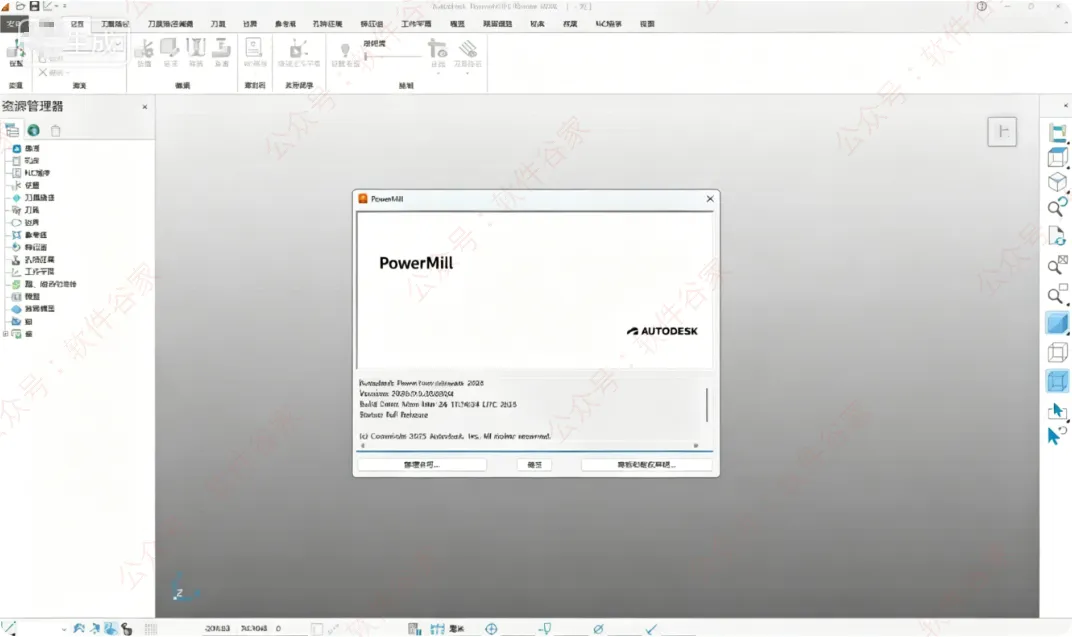Open the ribbon combo box dropdown beside the Setup icon
1072x637 pixels.
pyautogui.click(x=118, y=44)
